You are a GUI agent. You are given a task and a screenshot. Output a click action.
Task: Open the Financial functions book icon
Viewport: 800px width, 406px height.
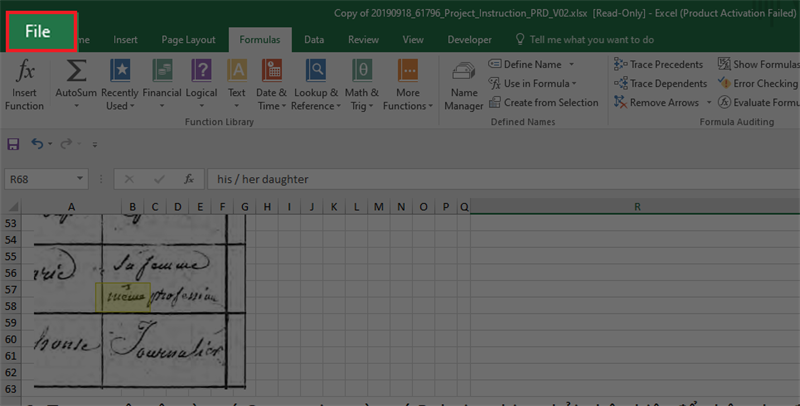pos(162,70)
